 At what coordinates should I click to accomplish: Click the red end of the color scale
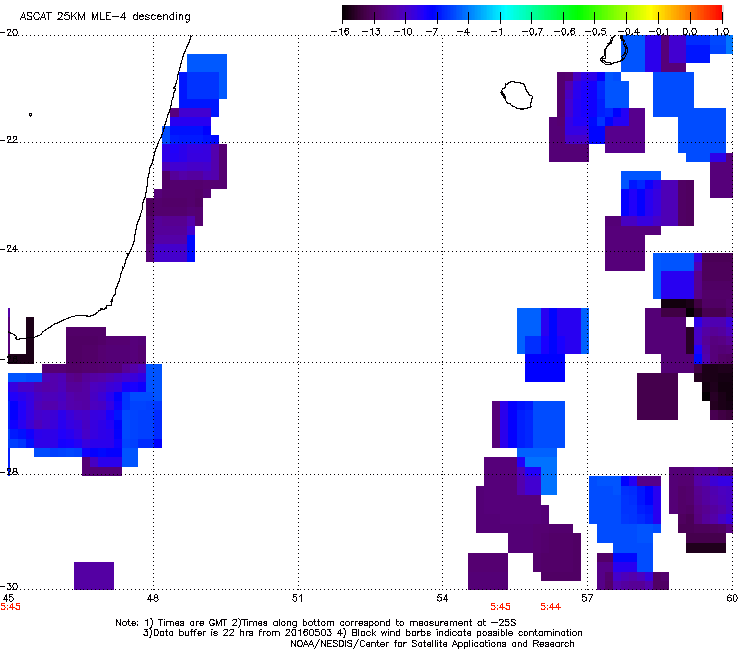(x=714, y=13)
